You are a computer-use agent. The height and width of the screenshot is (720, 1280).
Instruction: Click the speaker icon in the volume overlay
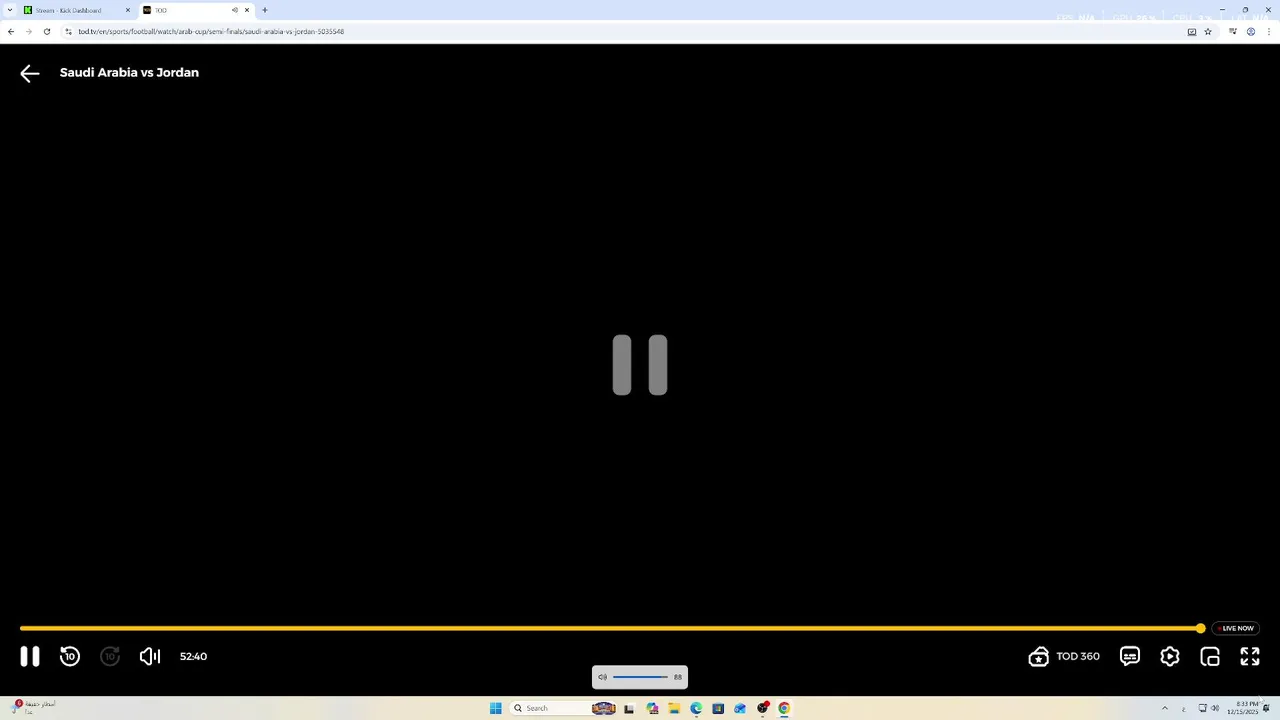(x=602, y=677)
